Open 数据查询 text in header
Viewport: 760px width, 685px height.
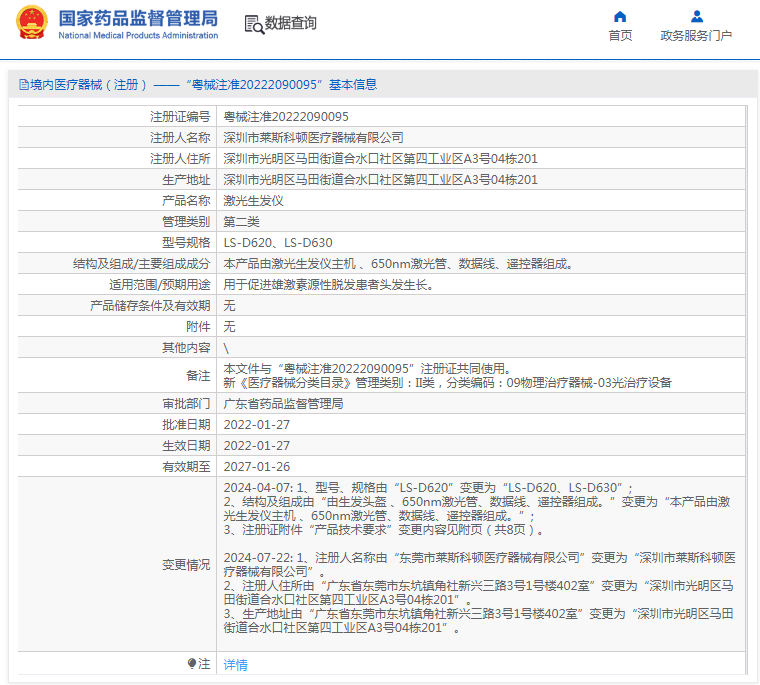291,23
